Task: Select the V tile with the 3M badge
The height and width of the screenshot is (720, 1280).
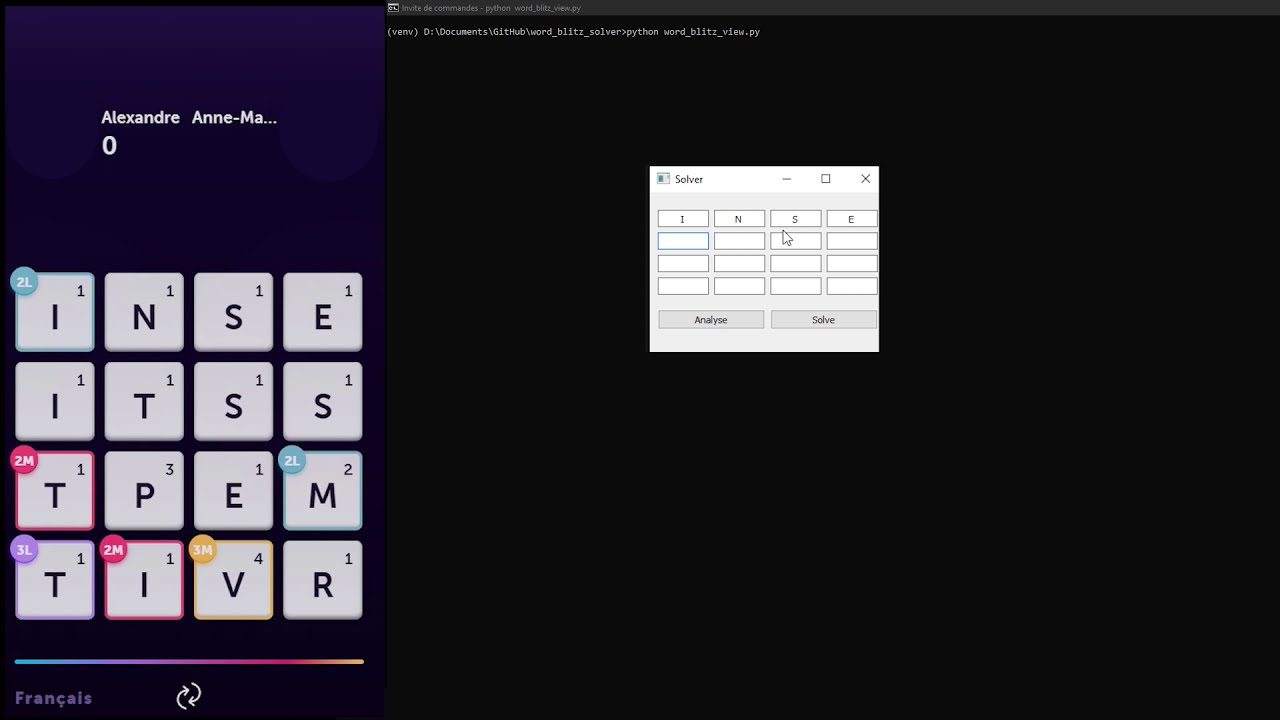Action: click(x=233, y=580)
